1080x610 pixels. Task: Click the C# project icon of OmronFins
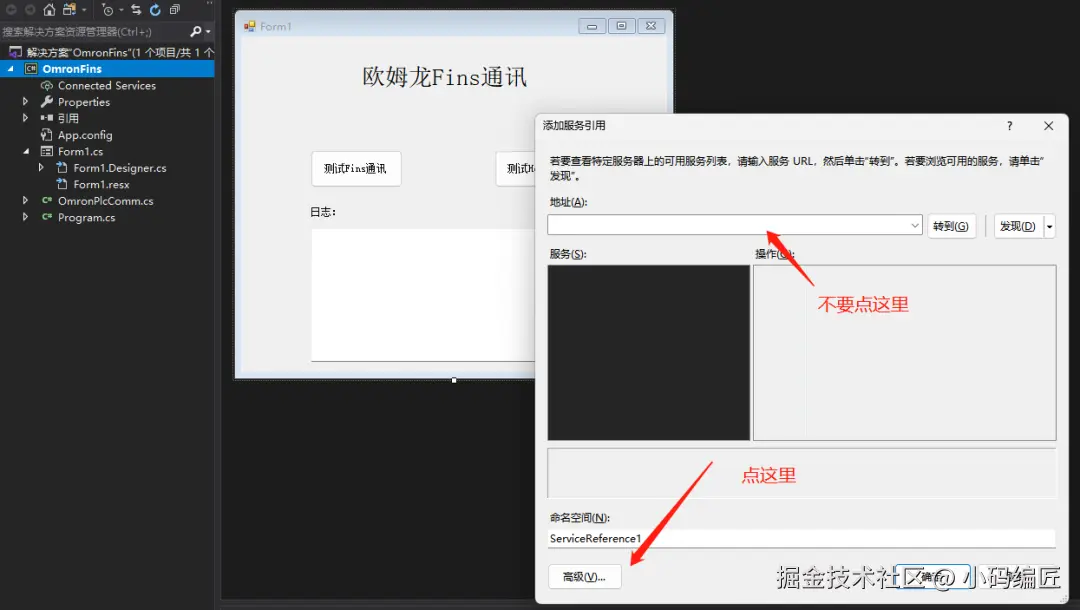pyautogui.click(x=31, y=69)
